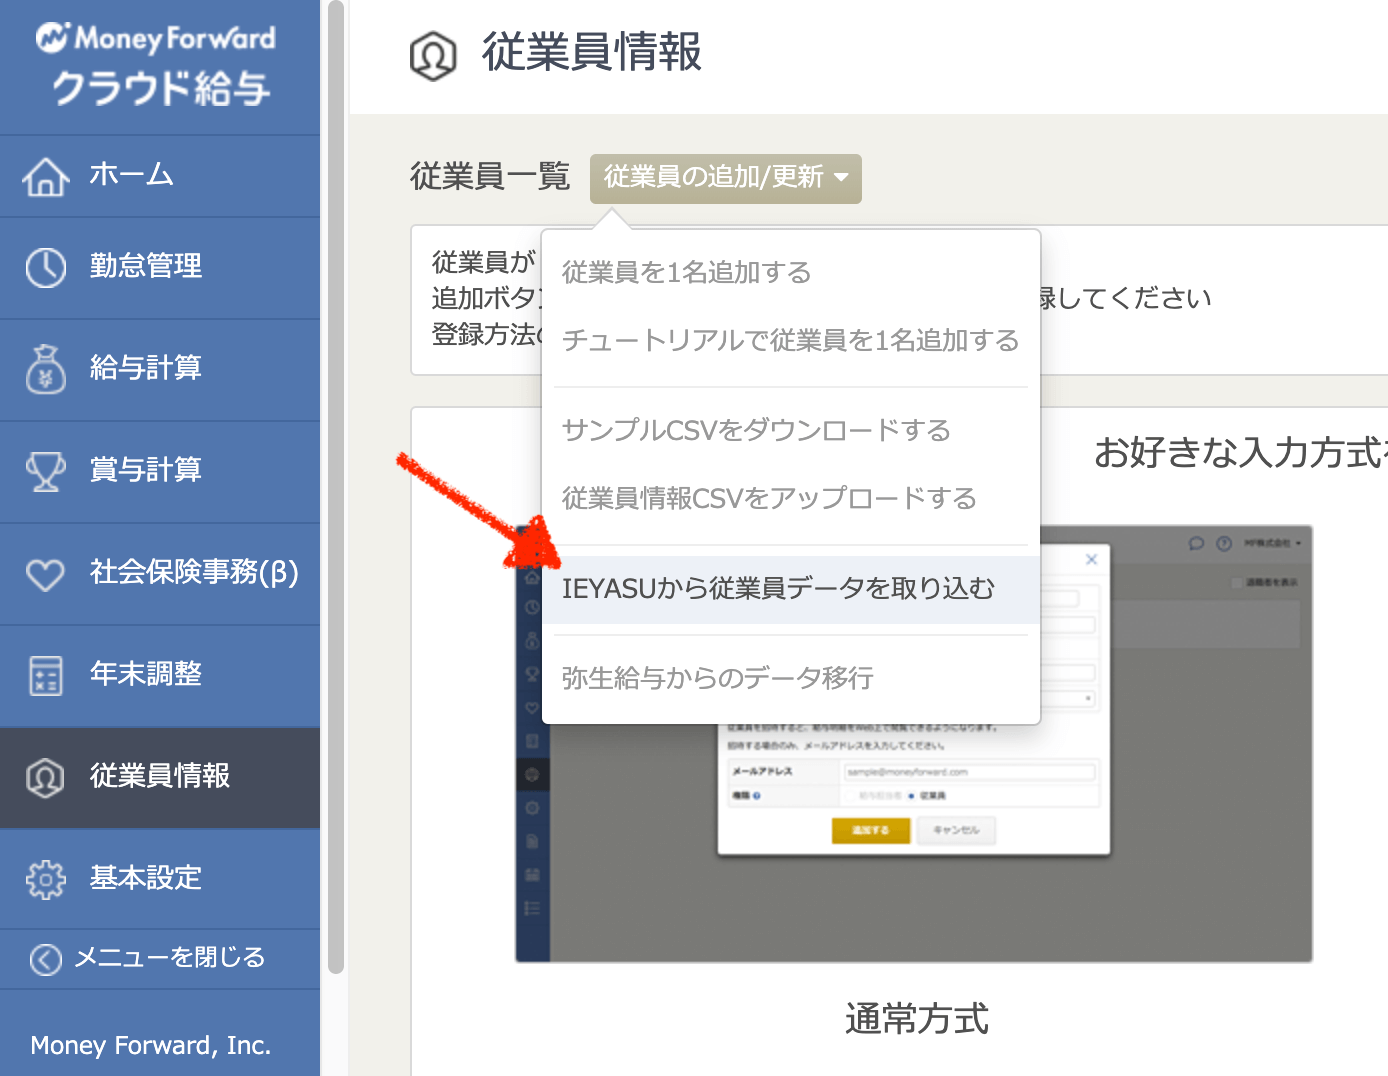Click the 通常方式 tutorial preview image
This screenshot has width=1388, height=1076.
point(913,744)
